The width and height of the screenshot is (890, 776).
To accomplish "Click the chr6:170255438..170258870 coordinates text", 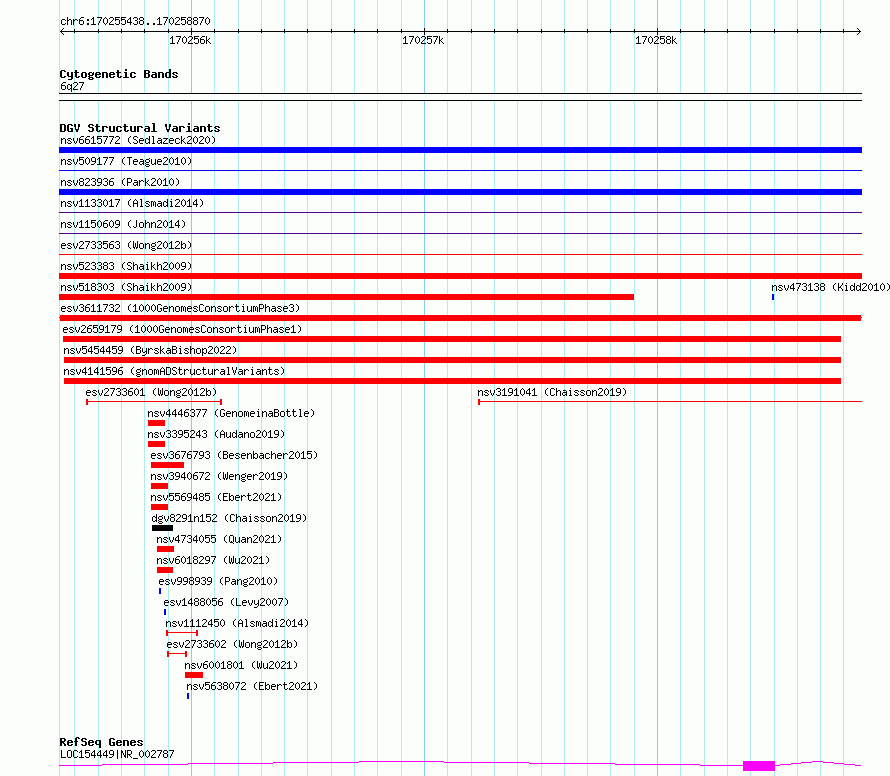I will [135, 21].
